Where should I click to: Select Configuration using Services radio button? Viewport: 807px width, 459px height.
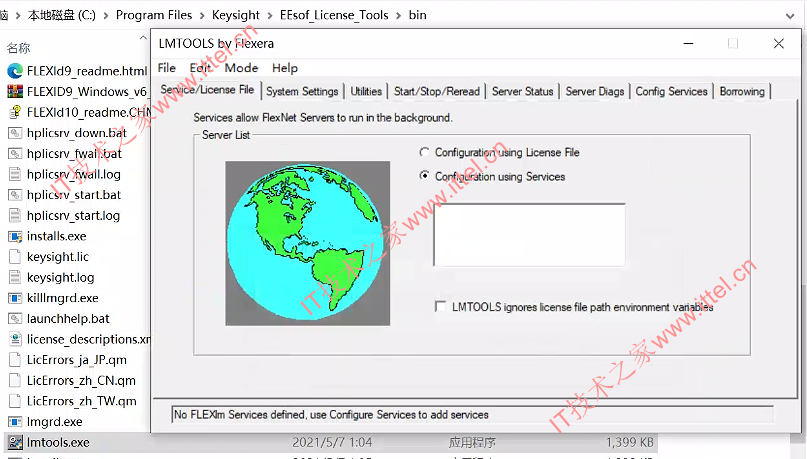(x=424, y=176)
